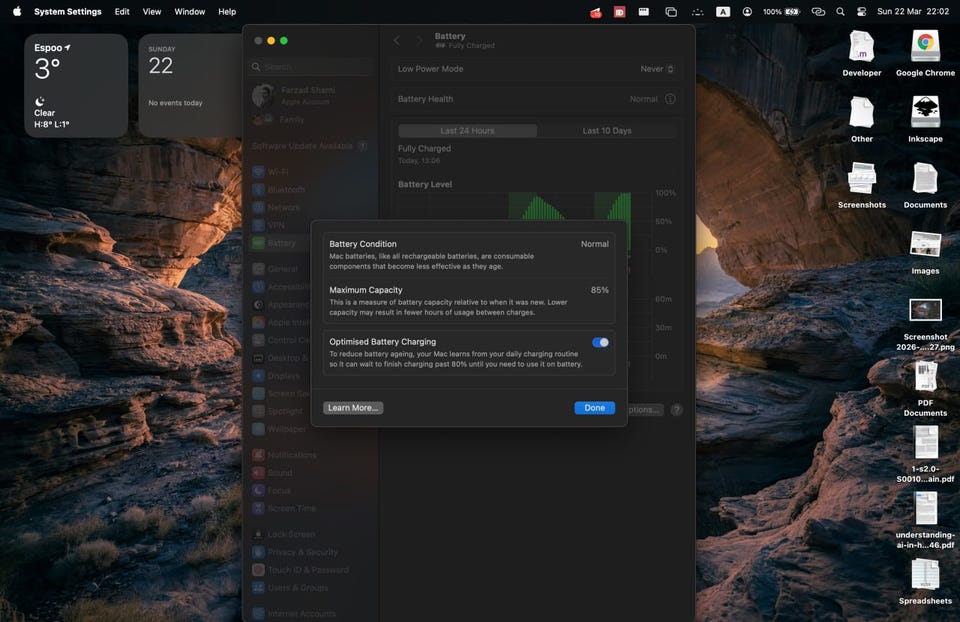Click the Spotlight magnifier in the menu bar
This screenshot has height=622, width=960.
pos(840,12)
